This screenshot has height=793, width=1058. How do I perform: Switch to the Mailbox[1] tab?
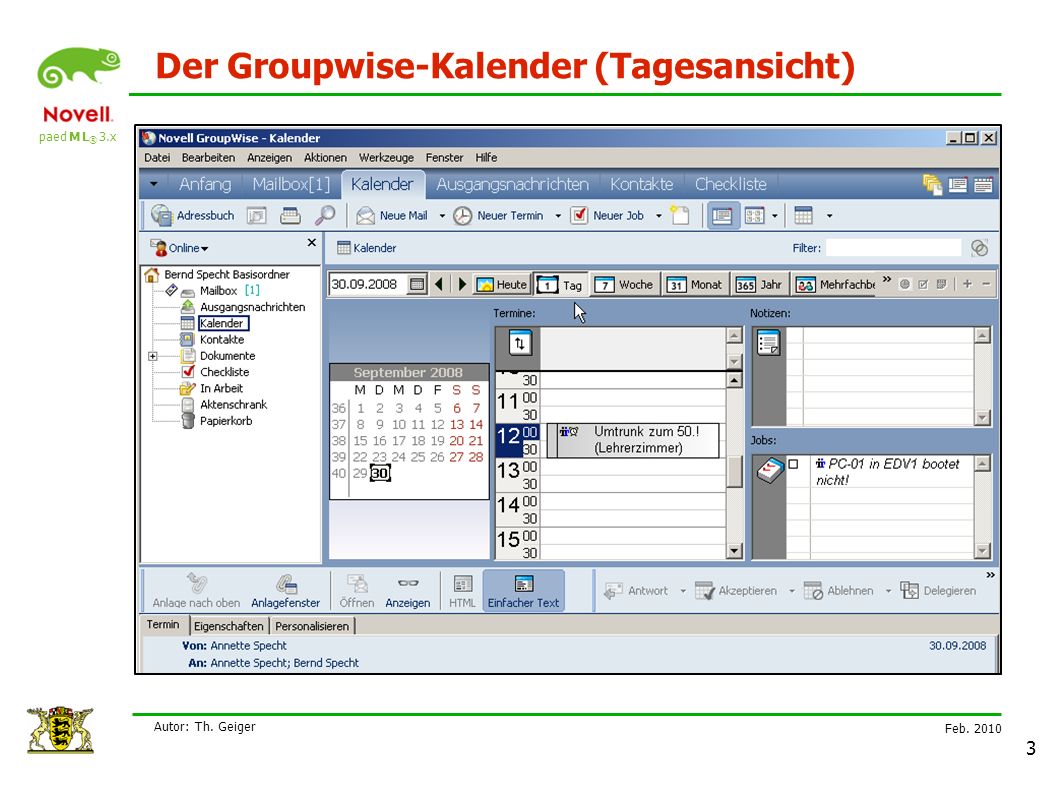point(291,184)
